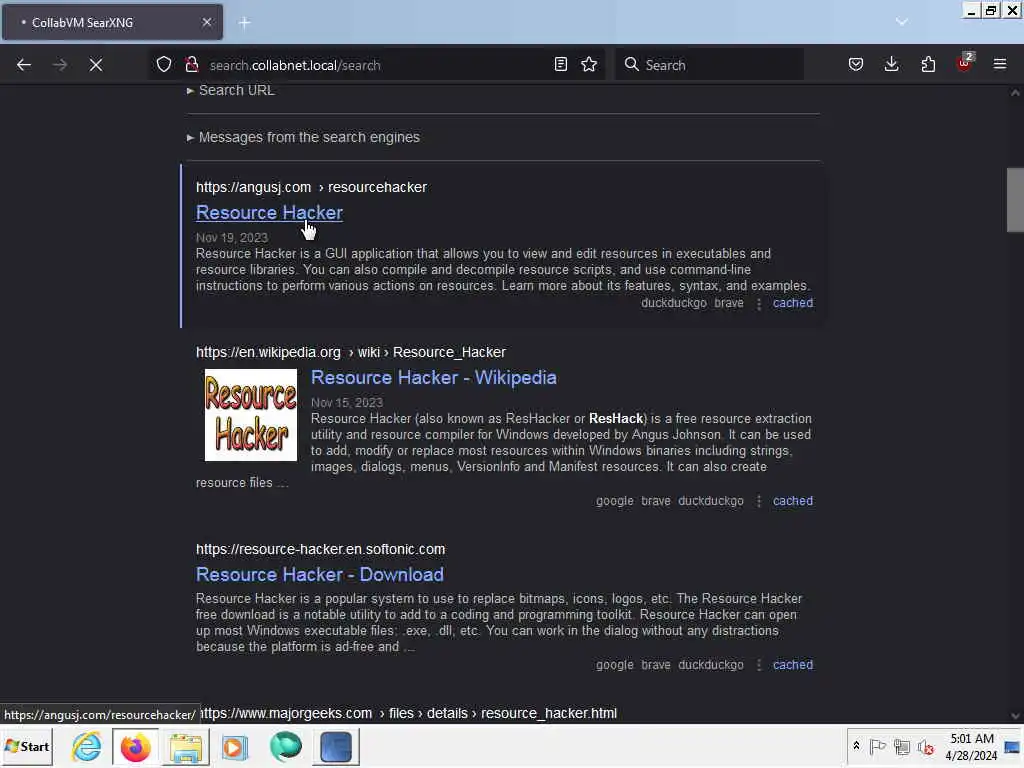Toggle reader view icon
The height and width of the screenshot is (768, 1024).
point(560,65)
